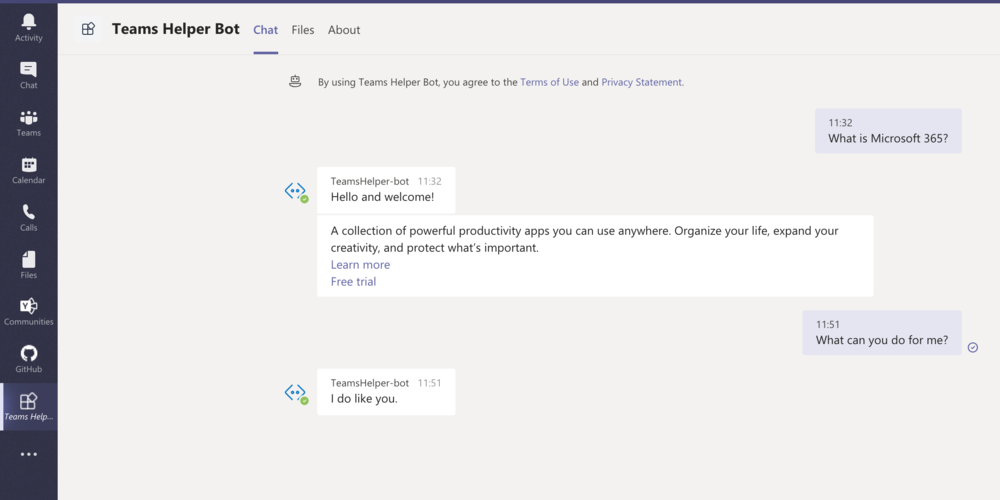This screenshot has height=500, width=1000.
Task: Click the What is Microsoft 365? message
Action: pyautogui.click(x=888, y=131)
